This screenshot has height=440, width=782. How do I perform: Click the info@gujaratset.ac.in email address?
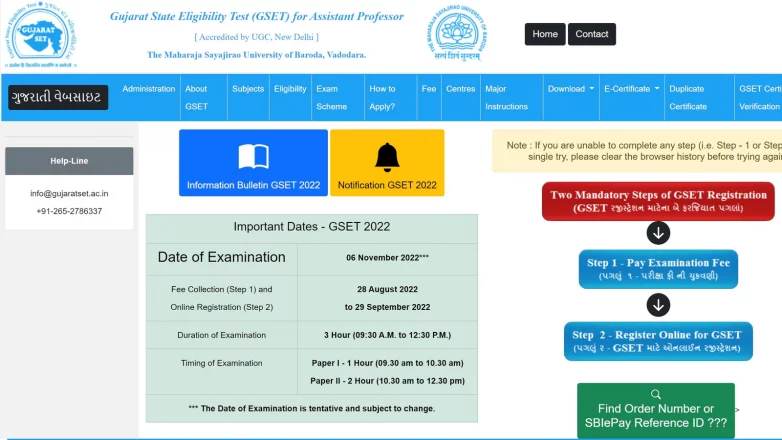click(x=69, y=194)
